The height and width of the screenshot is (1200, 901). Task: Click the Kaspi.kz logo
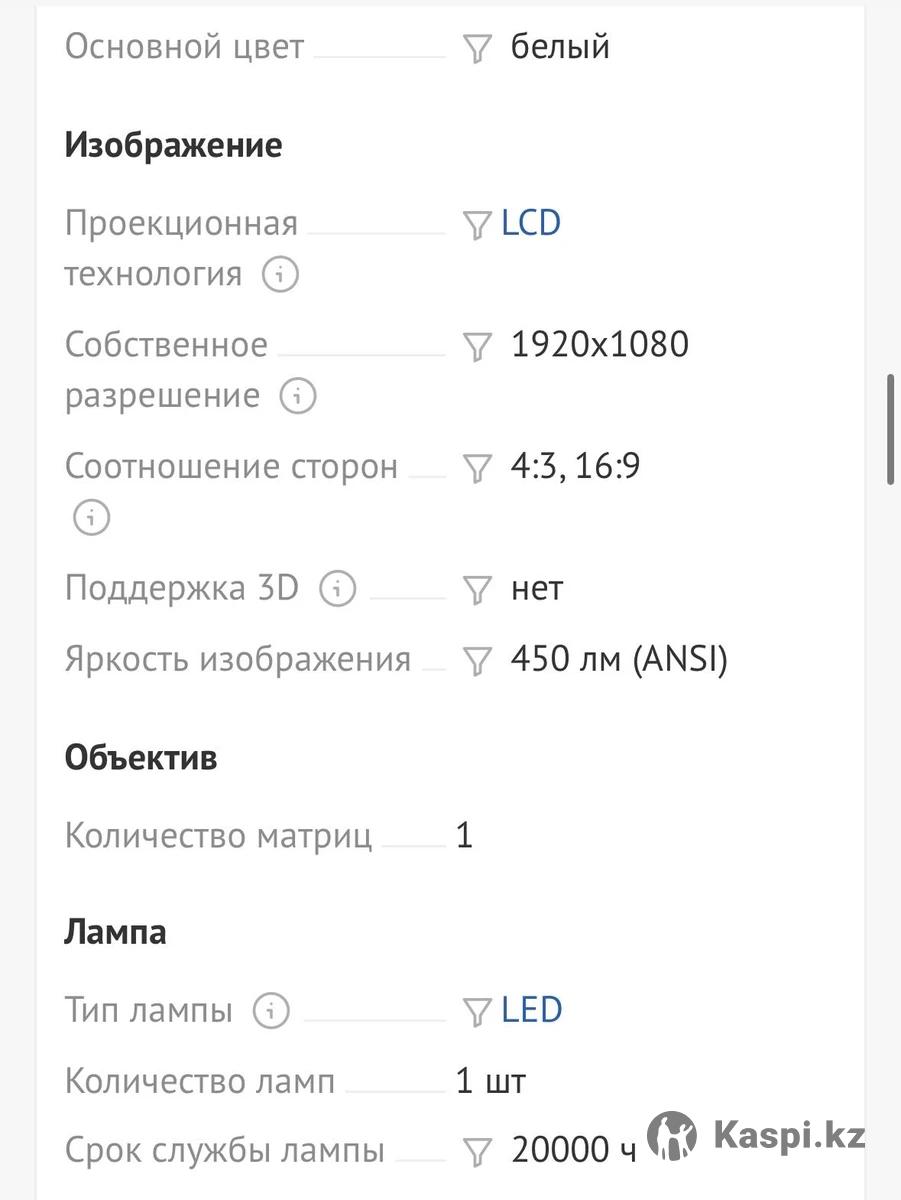[756, 1135]
